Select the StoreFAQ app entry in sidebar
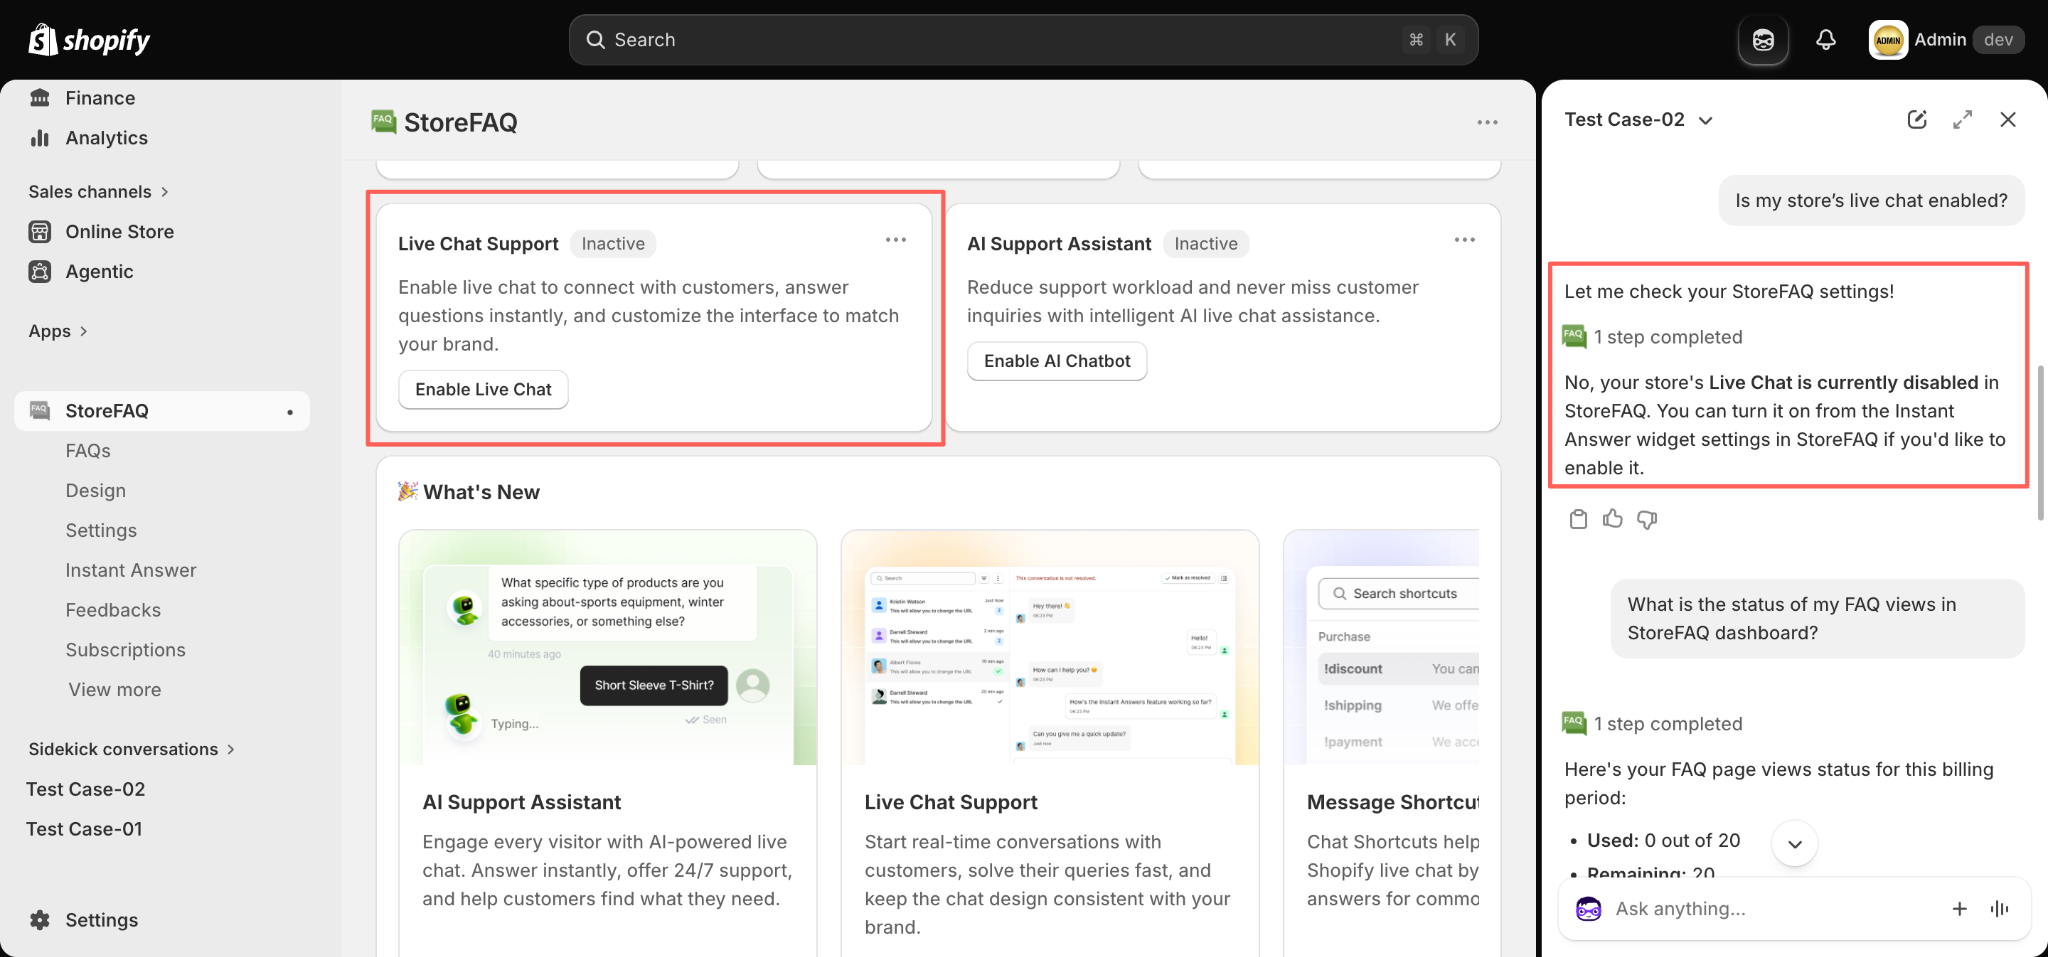 (162, 411)
